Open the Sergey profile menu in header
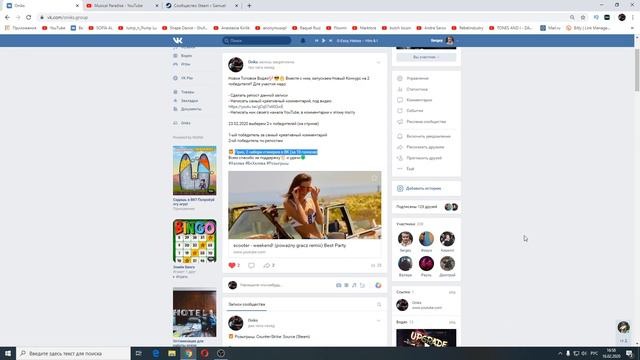The image size is (640, 360). point(444,40)
